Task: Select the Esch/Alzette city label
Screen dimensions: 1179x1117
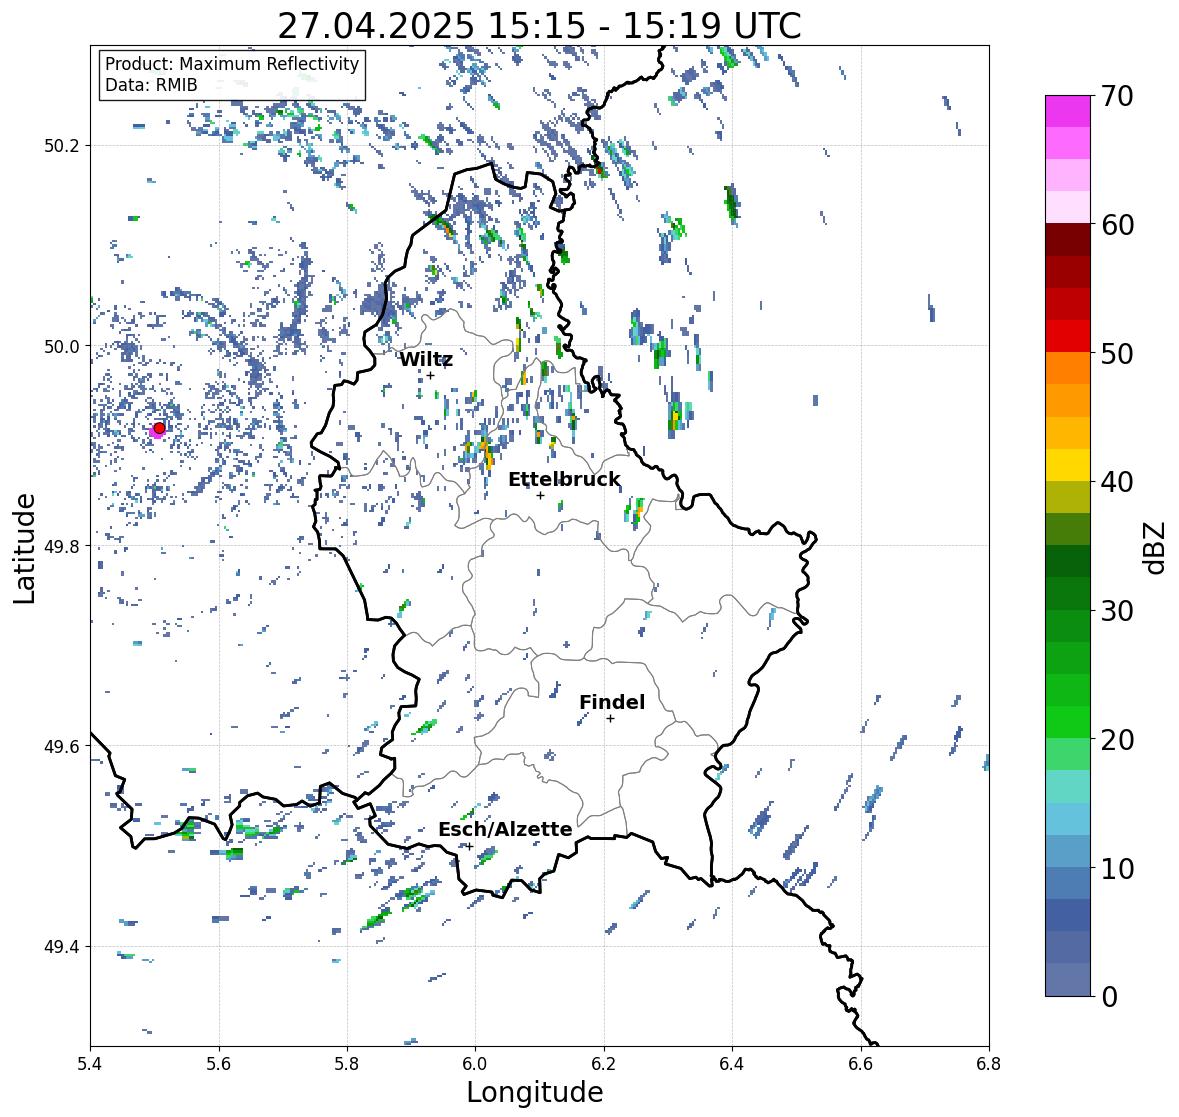Action: pos(505,829)
